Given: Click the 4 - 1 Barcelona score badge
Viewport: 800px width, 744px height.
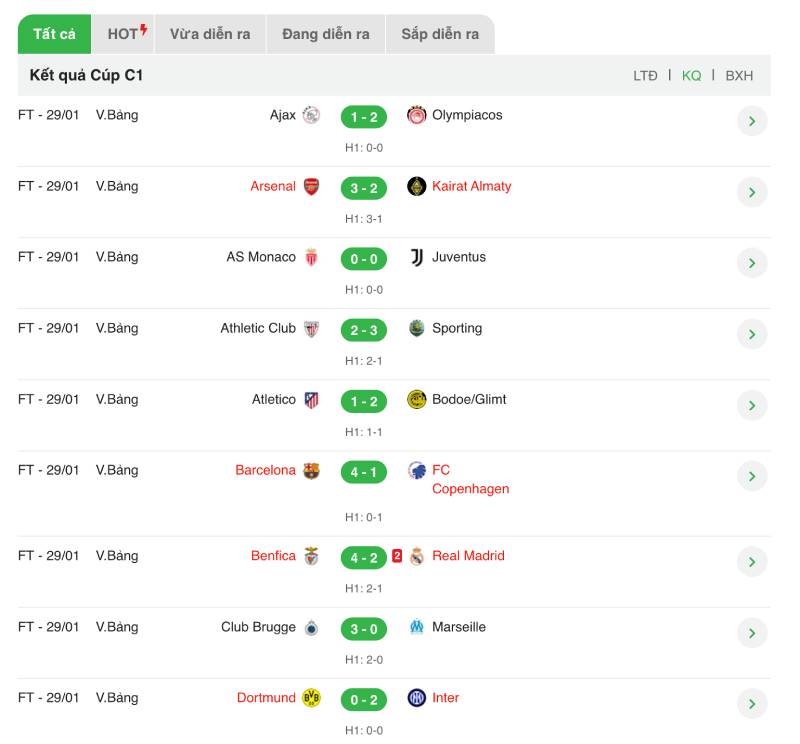Looking at the screenshot, I should pos(364,473).
